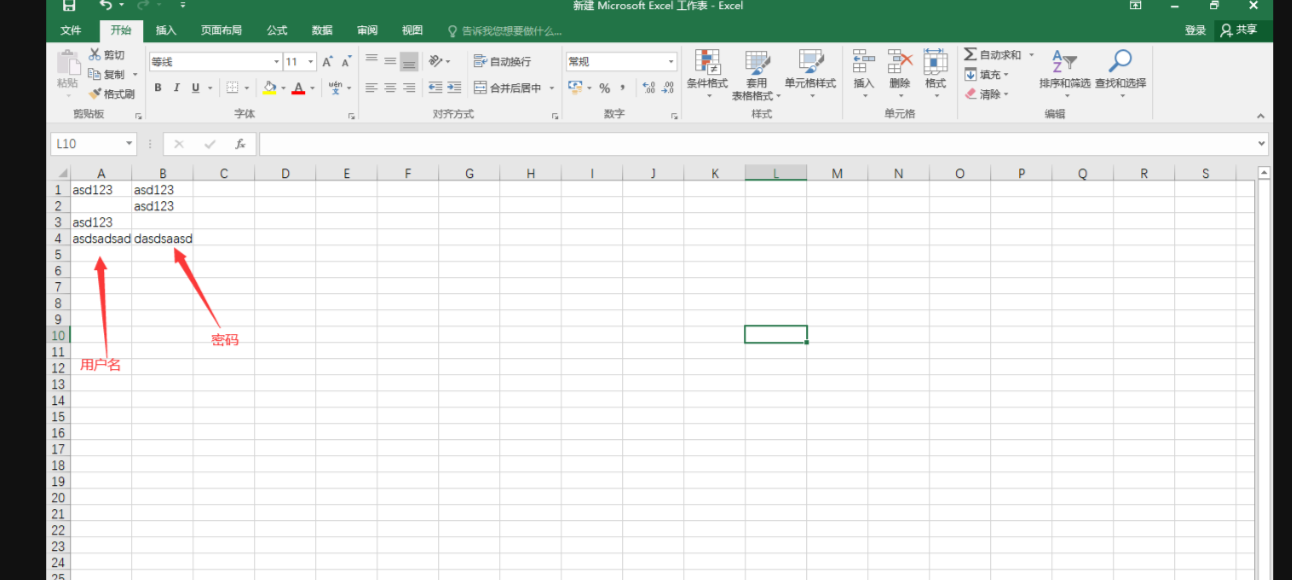This screenshot has height=580, width=1292.
Task: Click the vertical scrollbar up arrow
Action: (x=1264, y=173)
